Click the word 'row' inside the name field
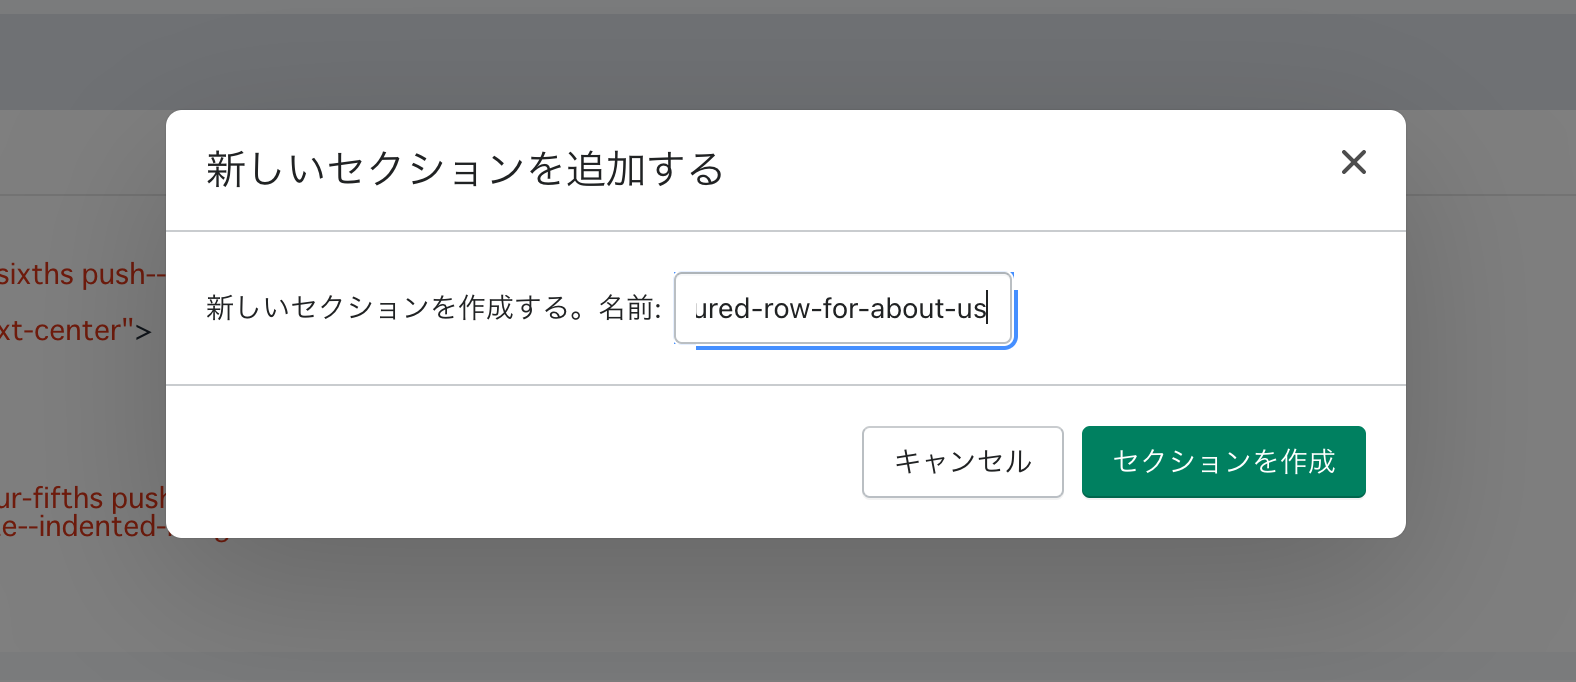1576x682 pixels. pos(786,309)
